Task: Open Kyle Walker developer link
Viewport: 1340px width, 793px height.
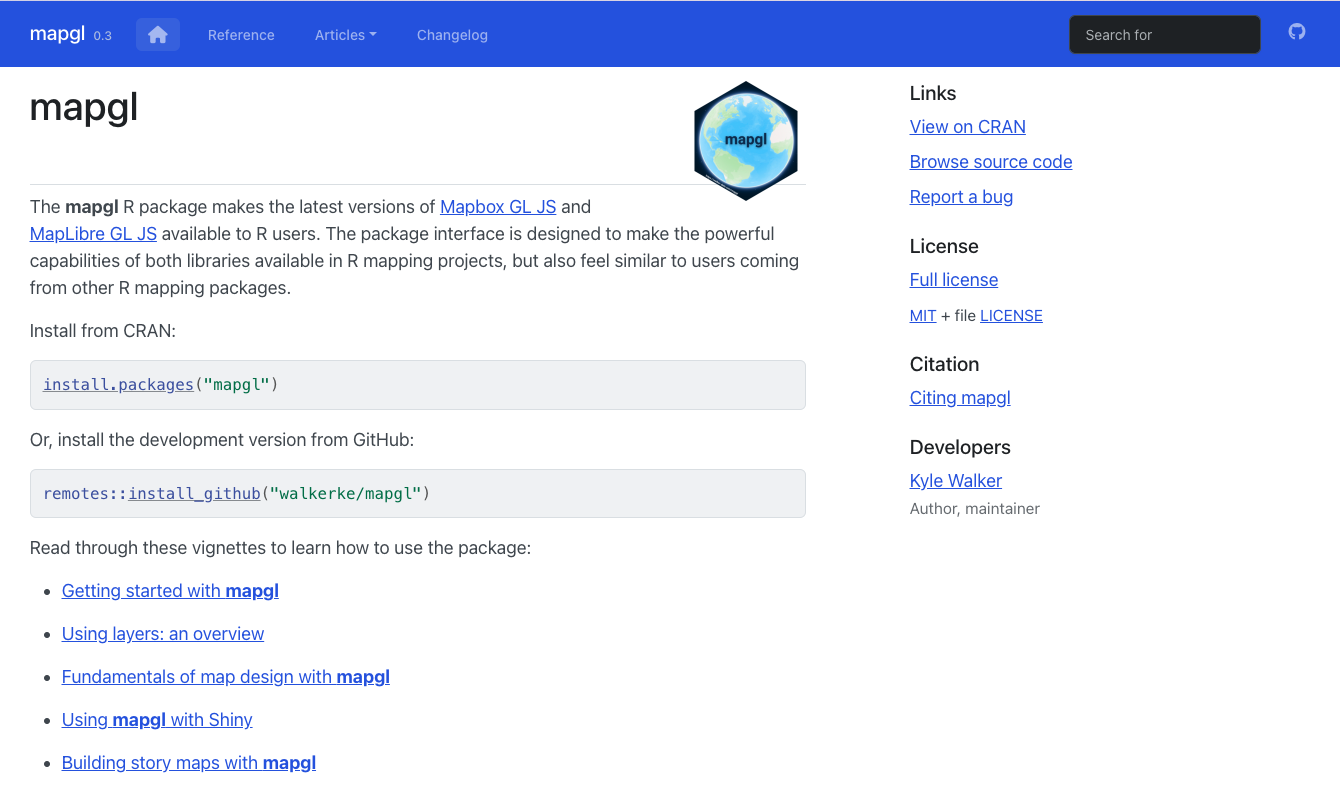Action: click(x=955, y=481)
